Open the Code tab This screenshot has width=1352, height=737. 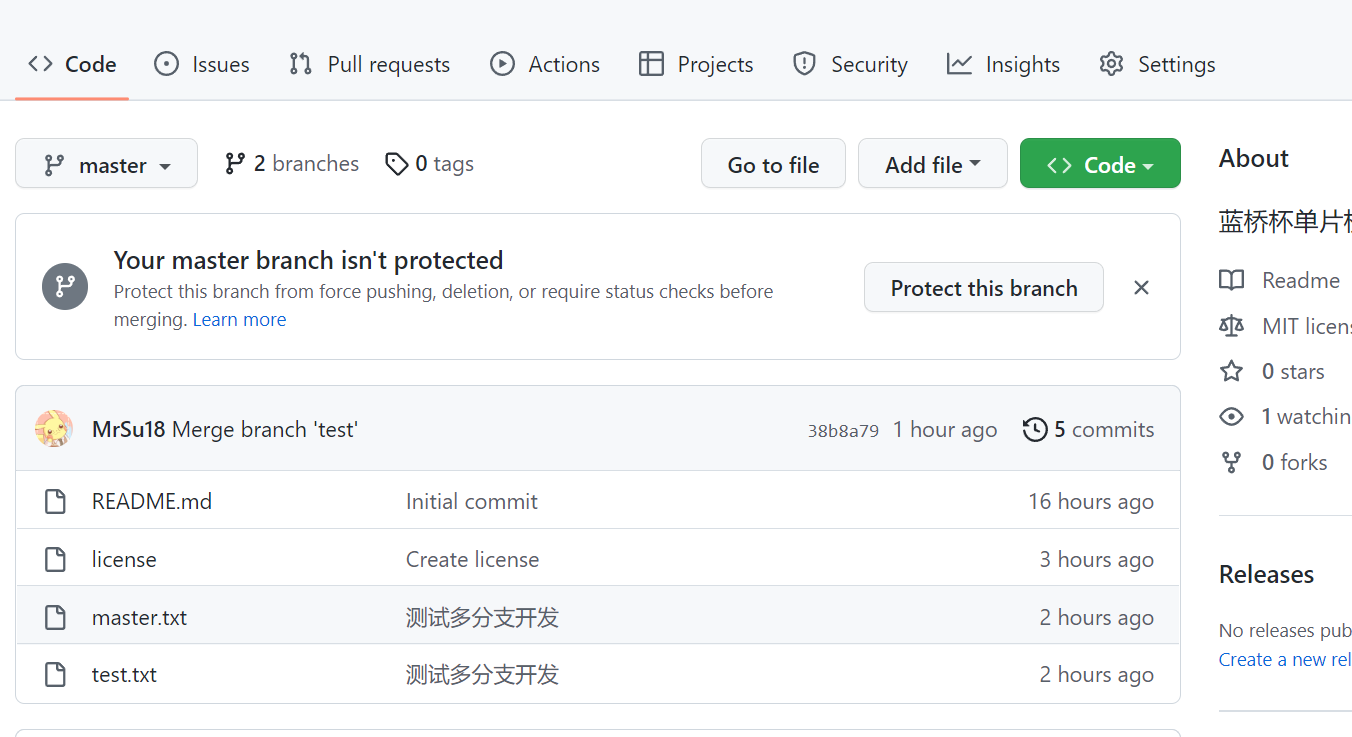(x=72, y=64)
